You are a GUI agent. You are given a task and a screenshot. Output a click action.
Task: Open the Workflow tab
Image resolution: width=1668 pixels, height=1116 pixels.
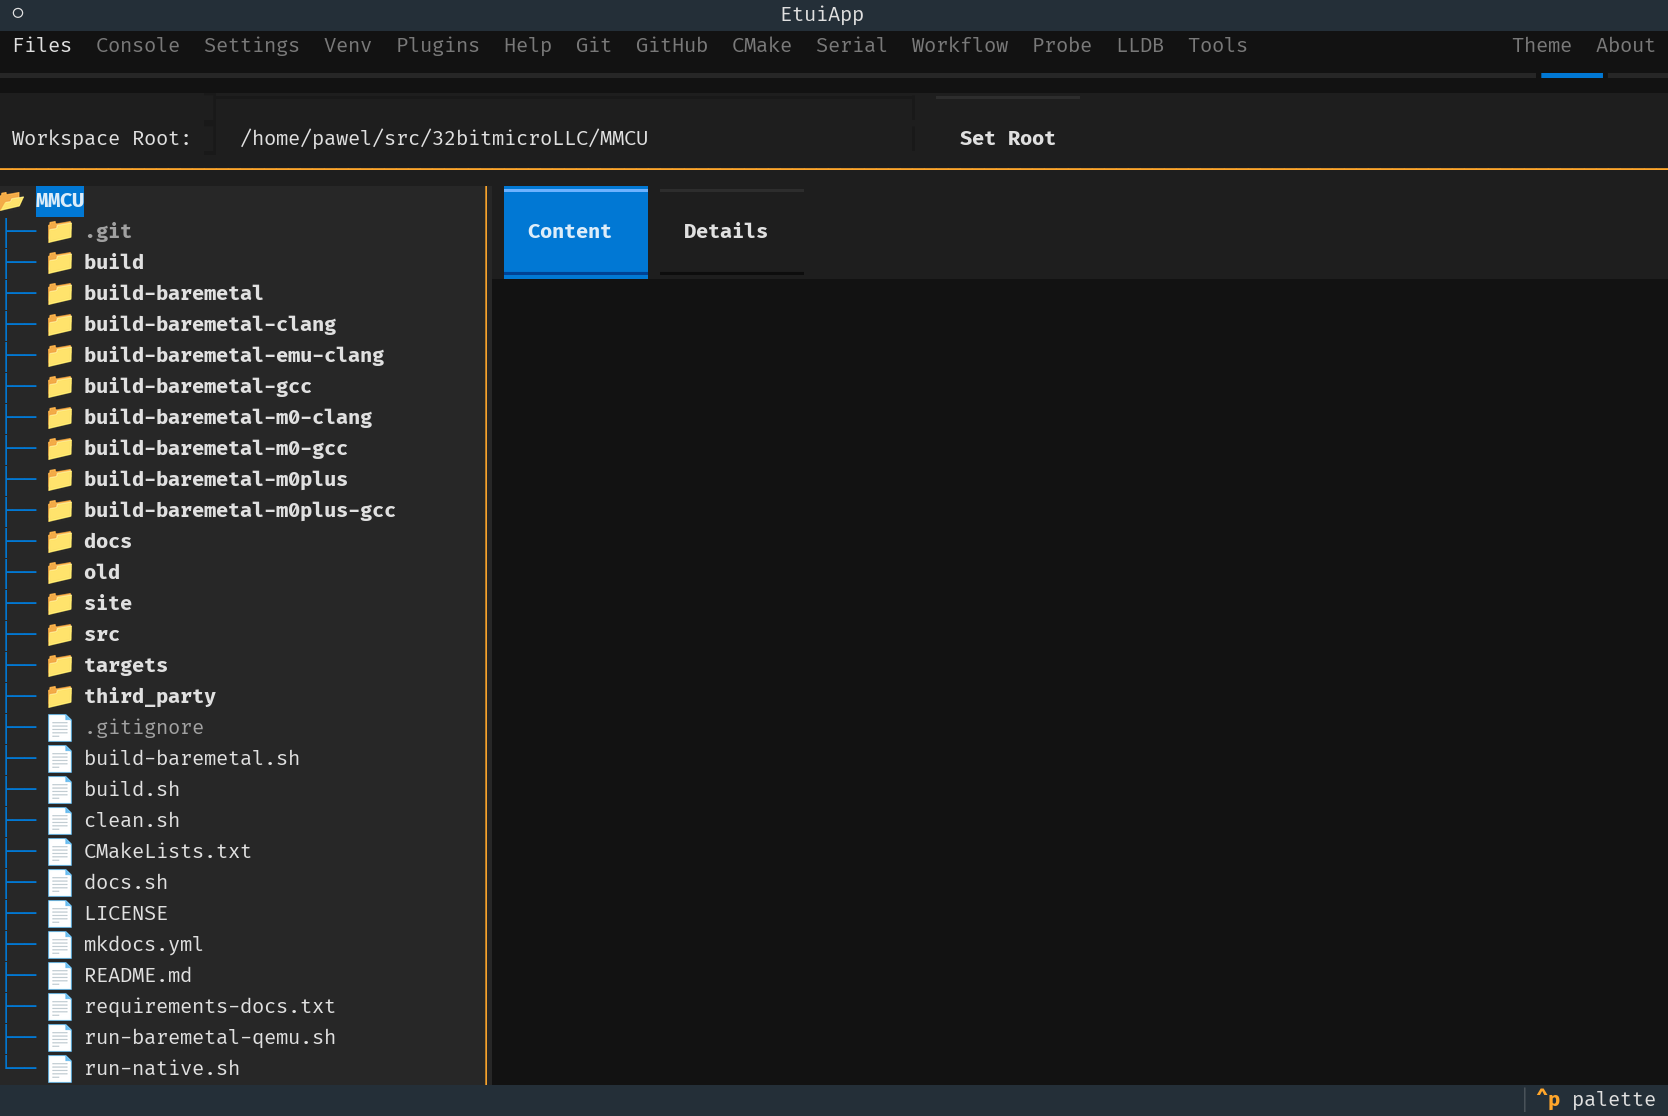[960, 45]
